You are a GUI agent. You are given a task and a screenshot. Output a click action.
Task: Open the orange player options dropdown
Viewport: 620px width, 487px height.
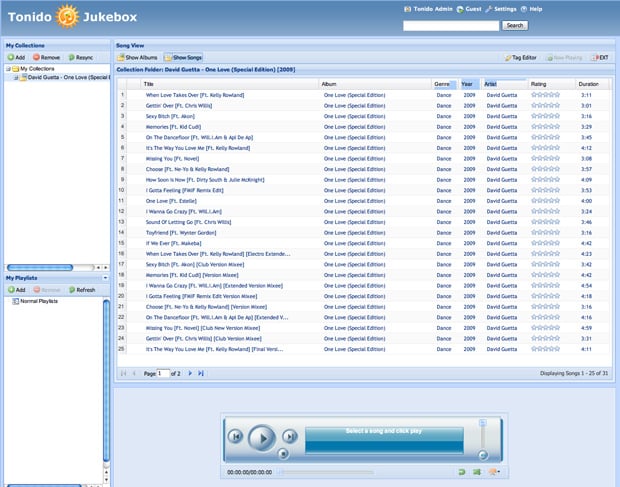tap(494, 472)
